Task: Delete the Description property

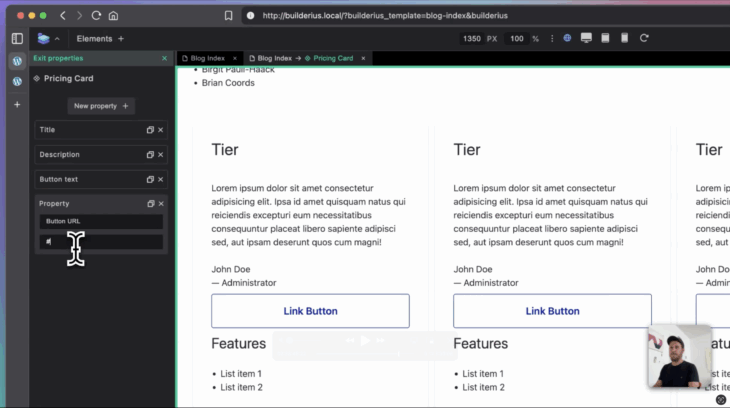Action: [160, 155]
